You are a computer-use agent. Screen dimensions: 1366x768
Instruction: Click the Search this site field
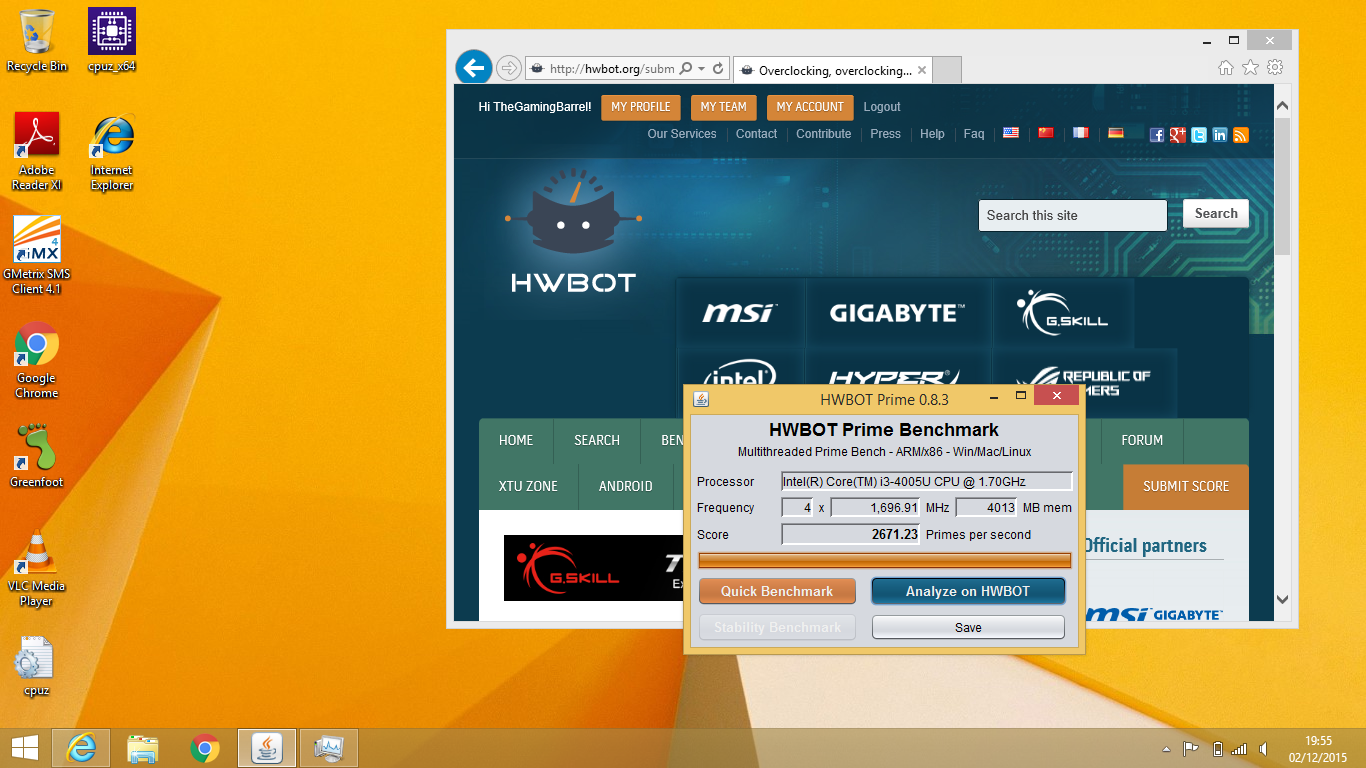pyautogui.click(x=1072, y=215)
